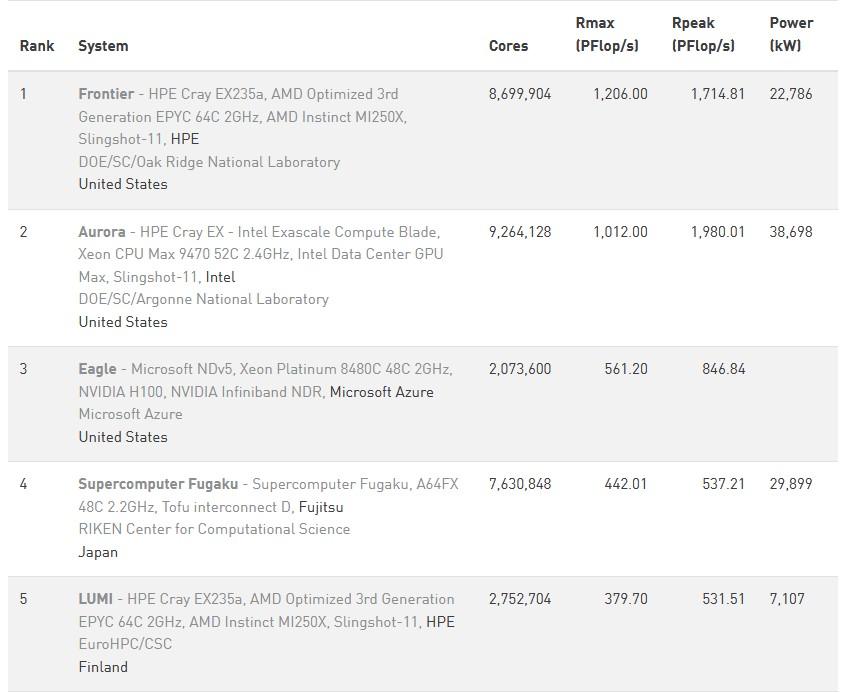Open the Supercomputer Fugaku system link
Screen dimensions: 847x693
158,484
